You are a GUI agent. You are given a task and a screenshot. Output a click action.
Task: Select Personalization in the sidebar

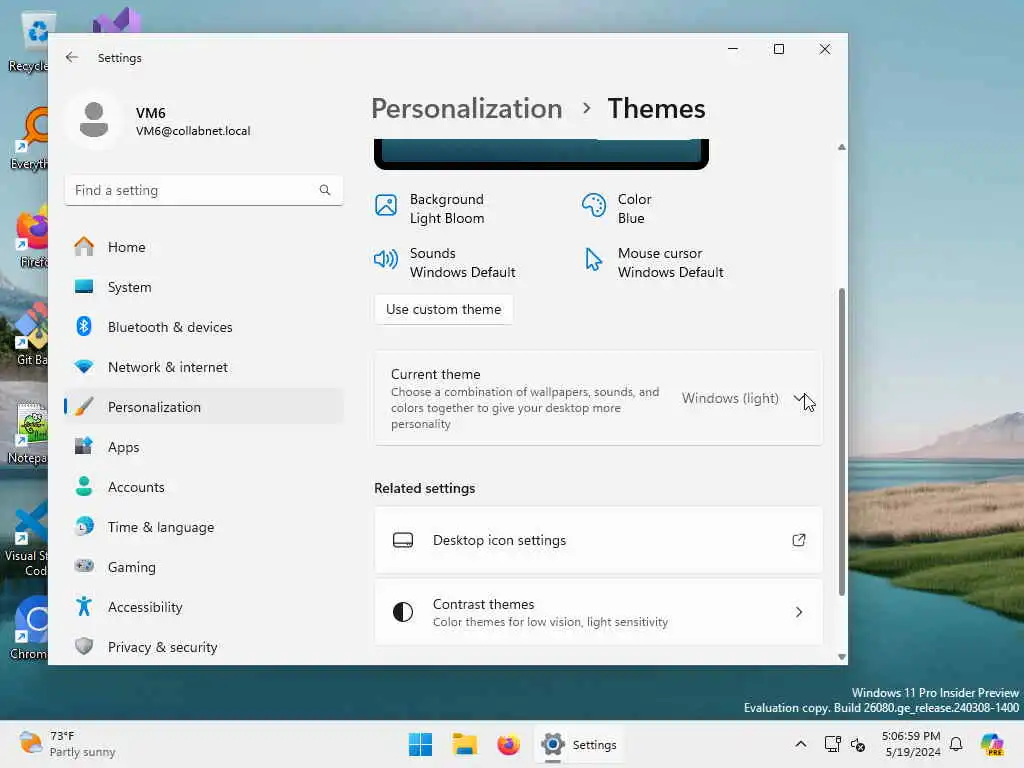point(204,406)
